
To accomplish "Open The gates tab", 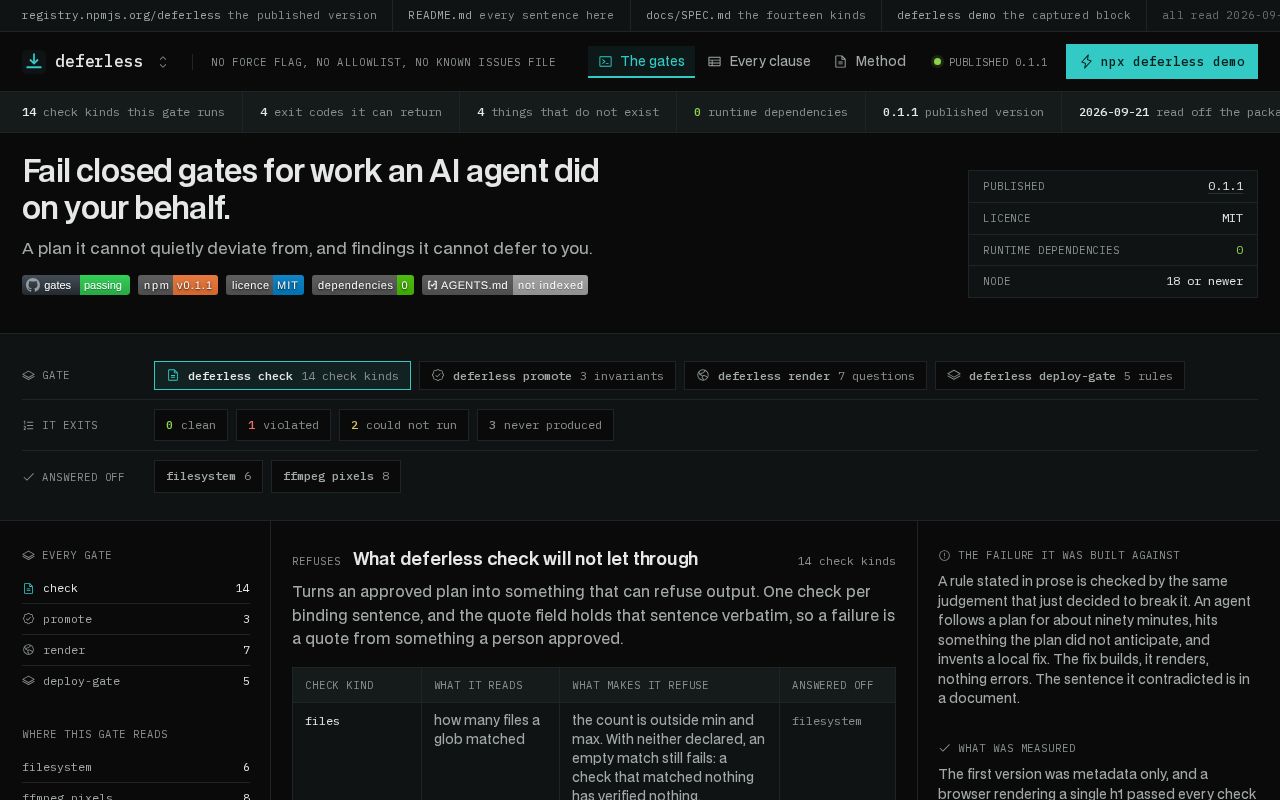I will [x=641, y=61].
